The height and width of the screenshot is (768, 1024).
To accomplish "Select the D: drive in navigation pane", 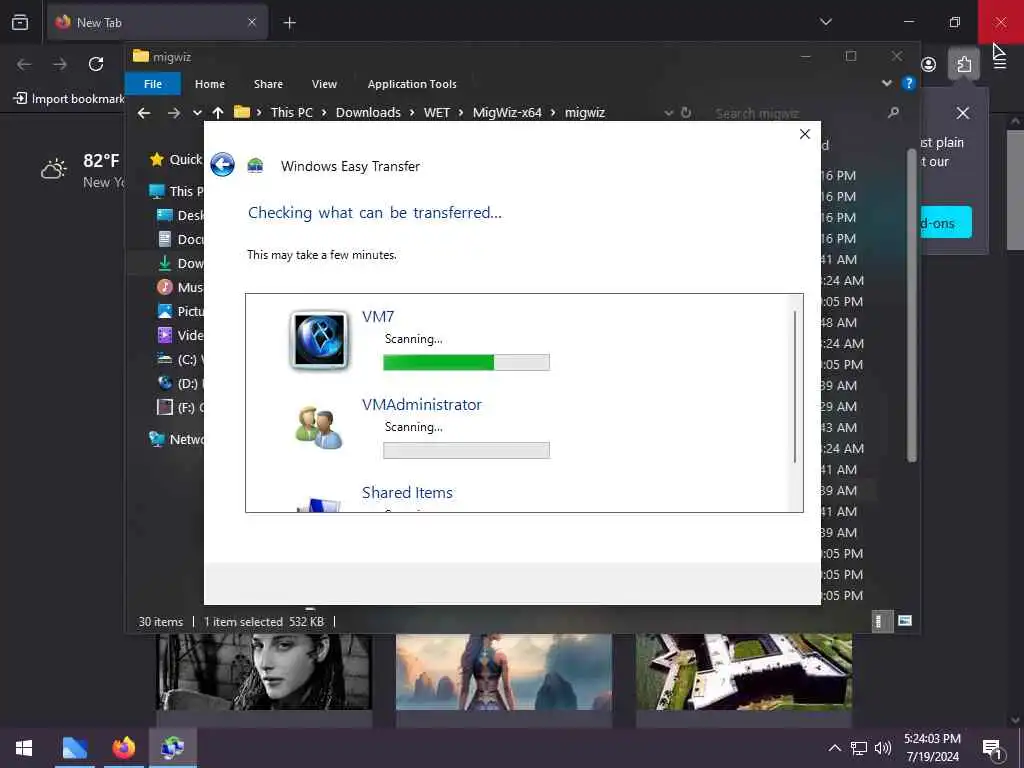I will coord(181,383).
